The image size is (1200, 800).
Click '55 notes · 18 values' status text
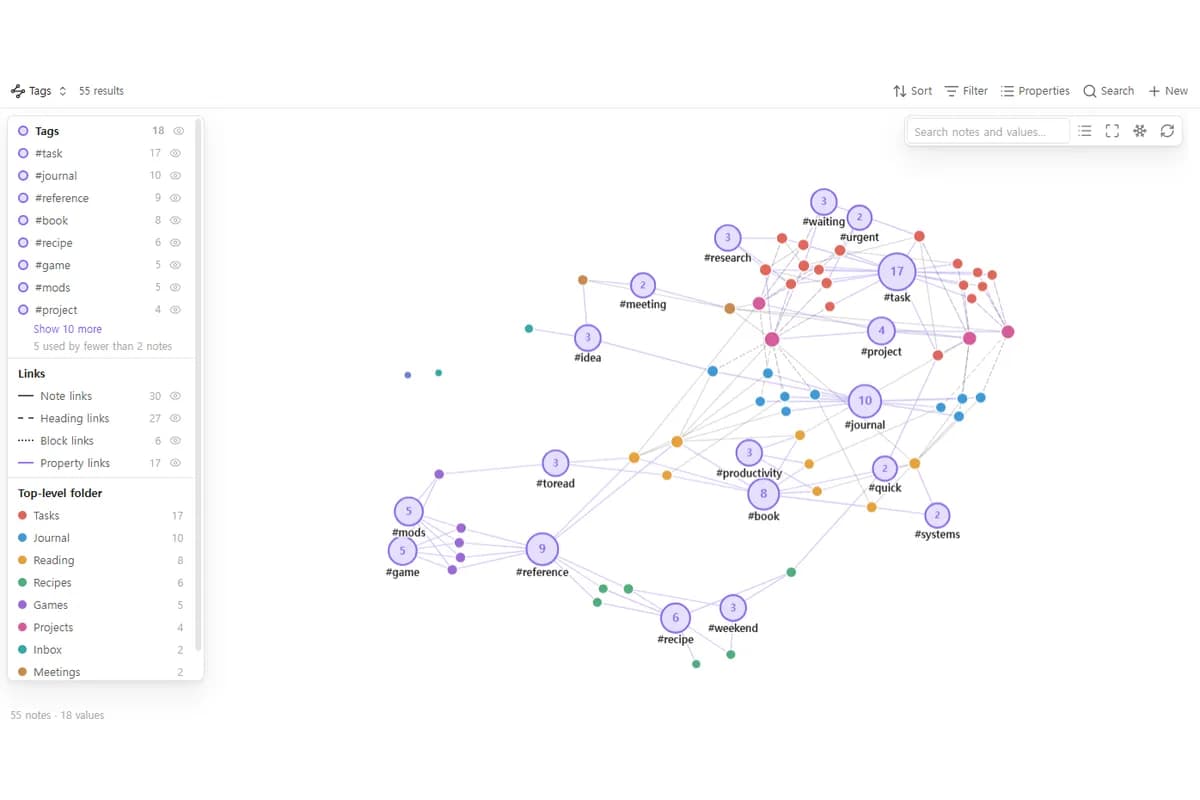tap(57, 715)
